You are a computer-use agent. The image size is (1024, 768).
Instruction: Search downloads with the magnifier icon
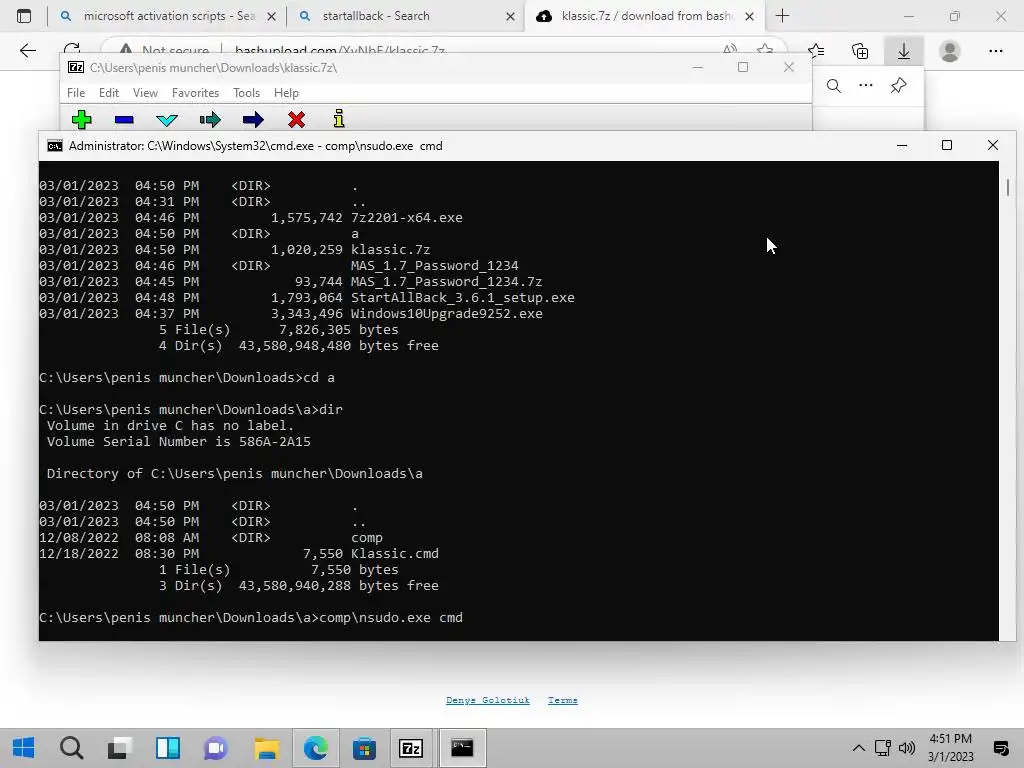(x=834, y=86)
